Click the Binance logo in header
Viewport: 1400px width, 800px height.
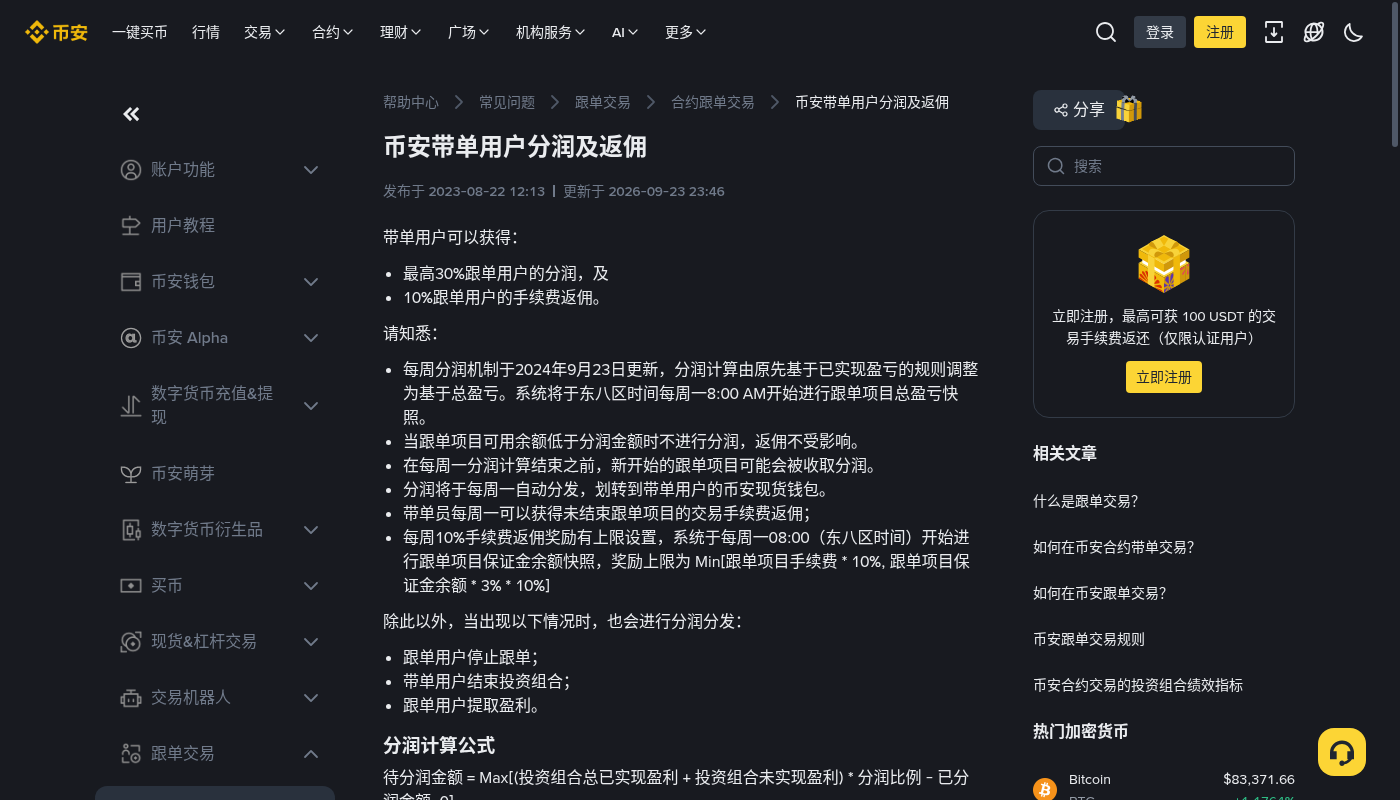pos(56,32)
